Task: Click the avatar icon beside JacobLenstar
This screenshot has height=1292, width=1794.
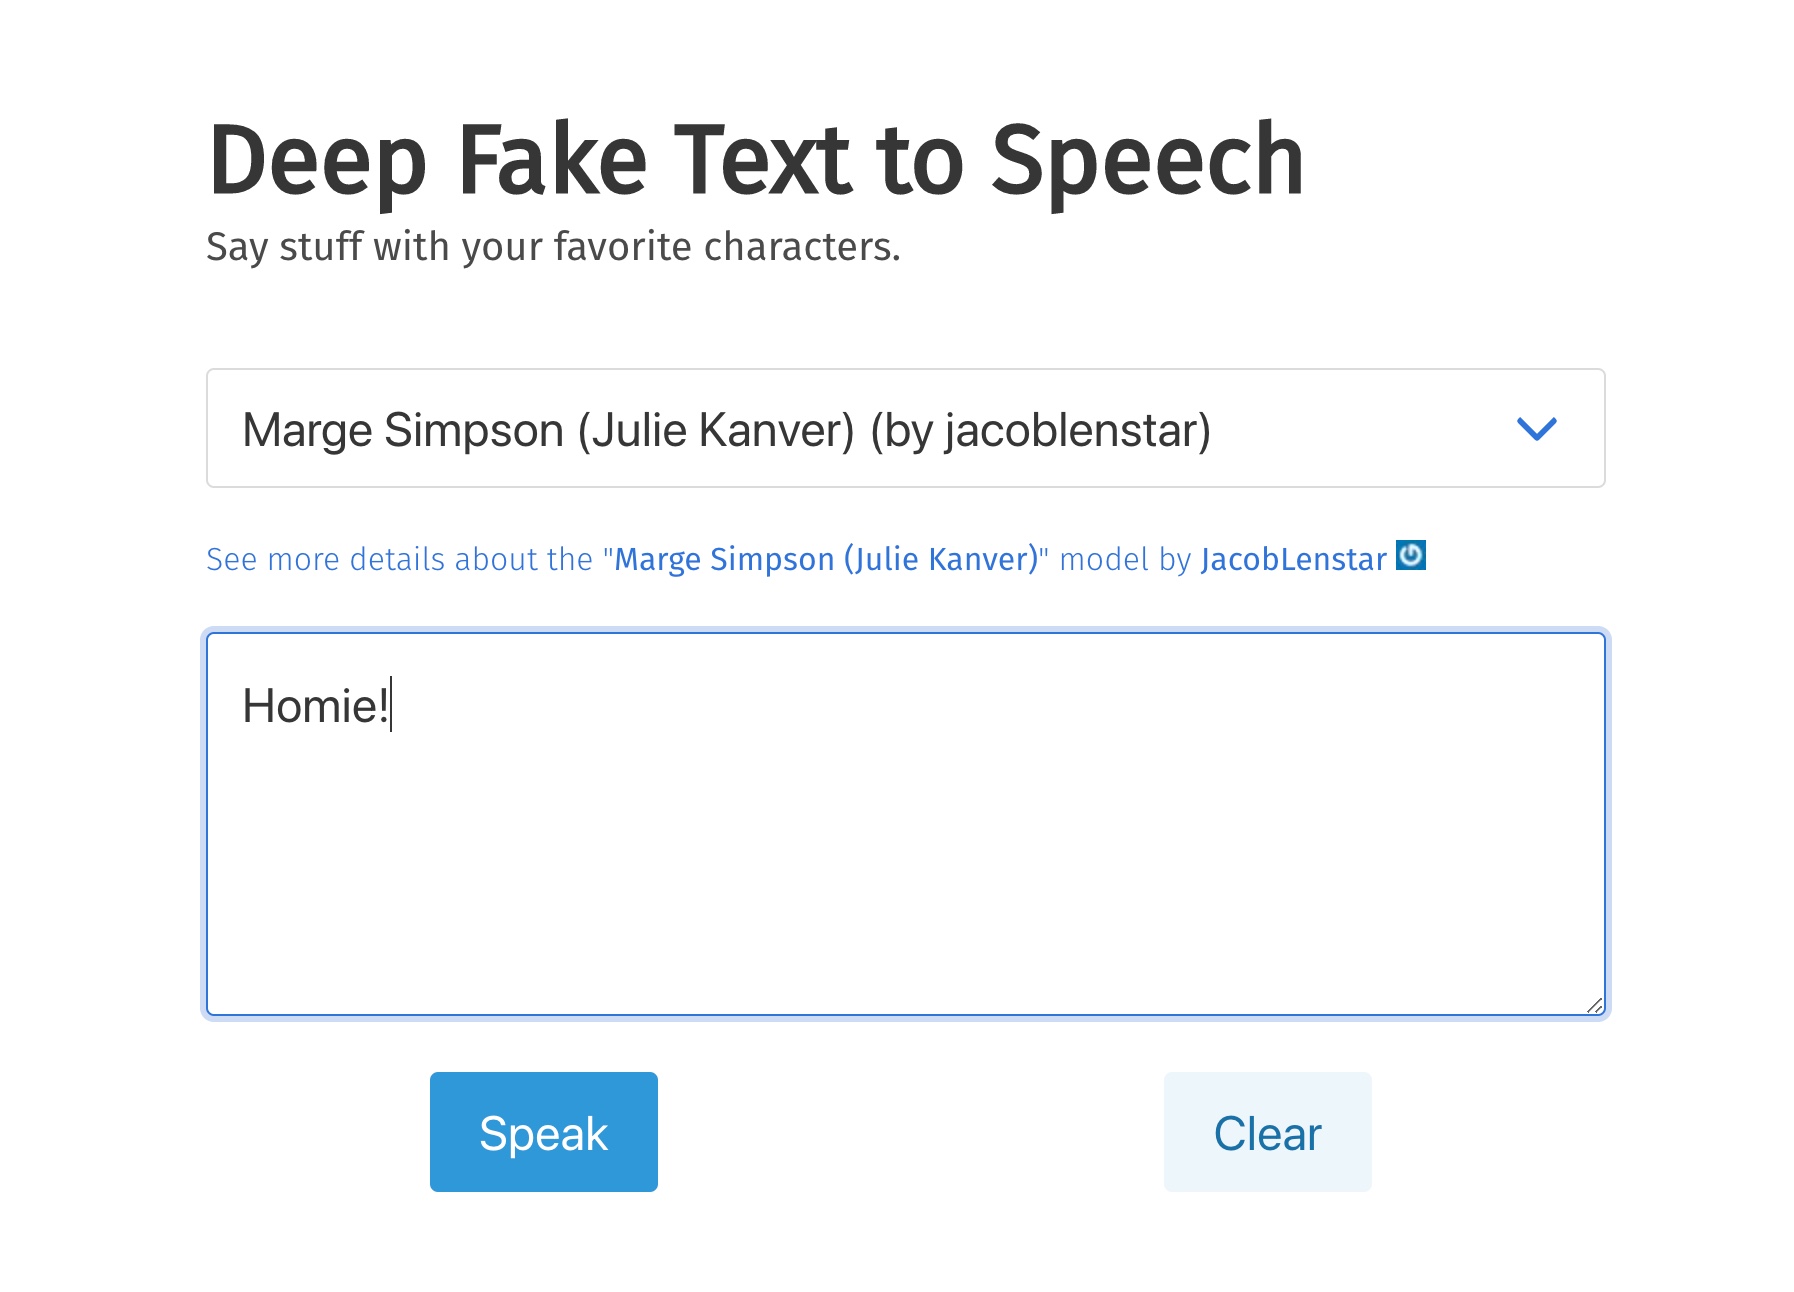Action: coord(1410,555)
